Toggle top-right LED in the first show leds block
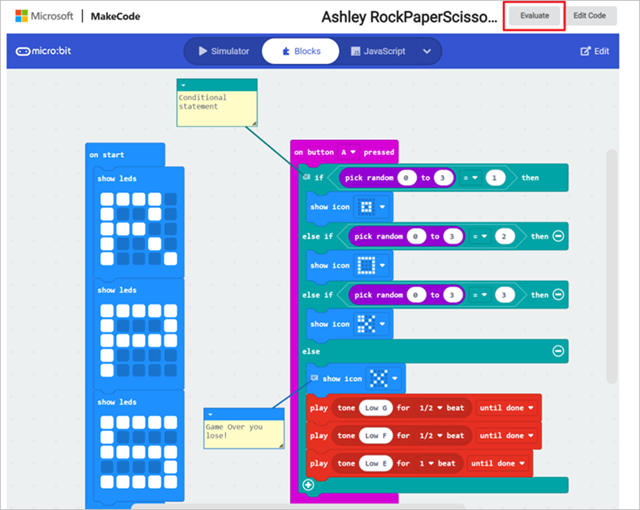Image resolution: width=640 pixels, height=510 pixels. pos(171,199)
